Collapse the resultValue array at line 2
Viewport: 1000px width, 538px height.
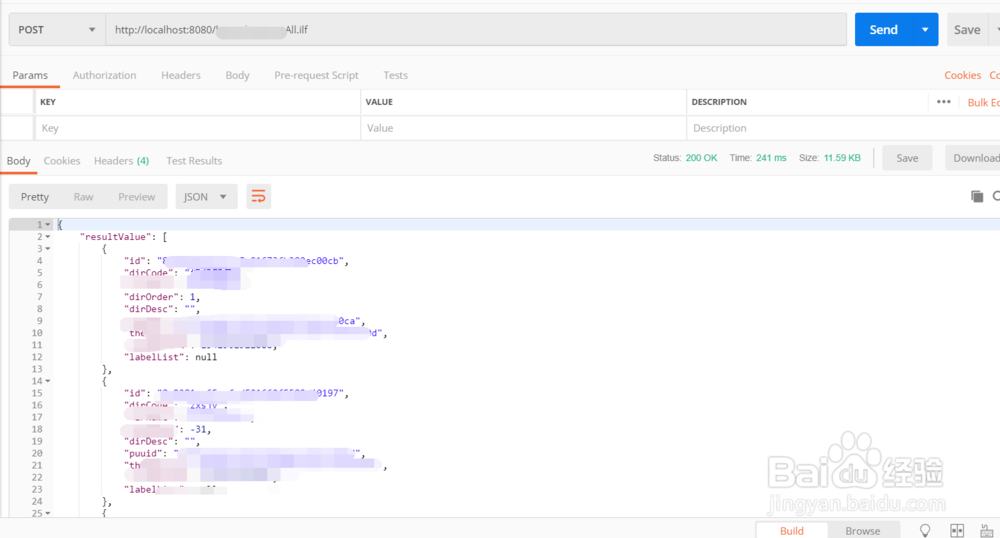[x=48, y=237]
